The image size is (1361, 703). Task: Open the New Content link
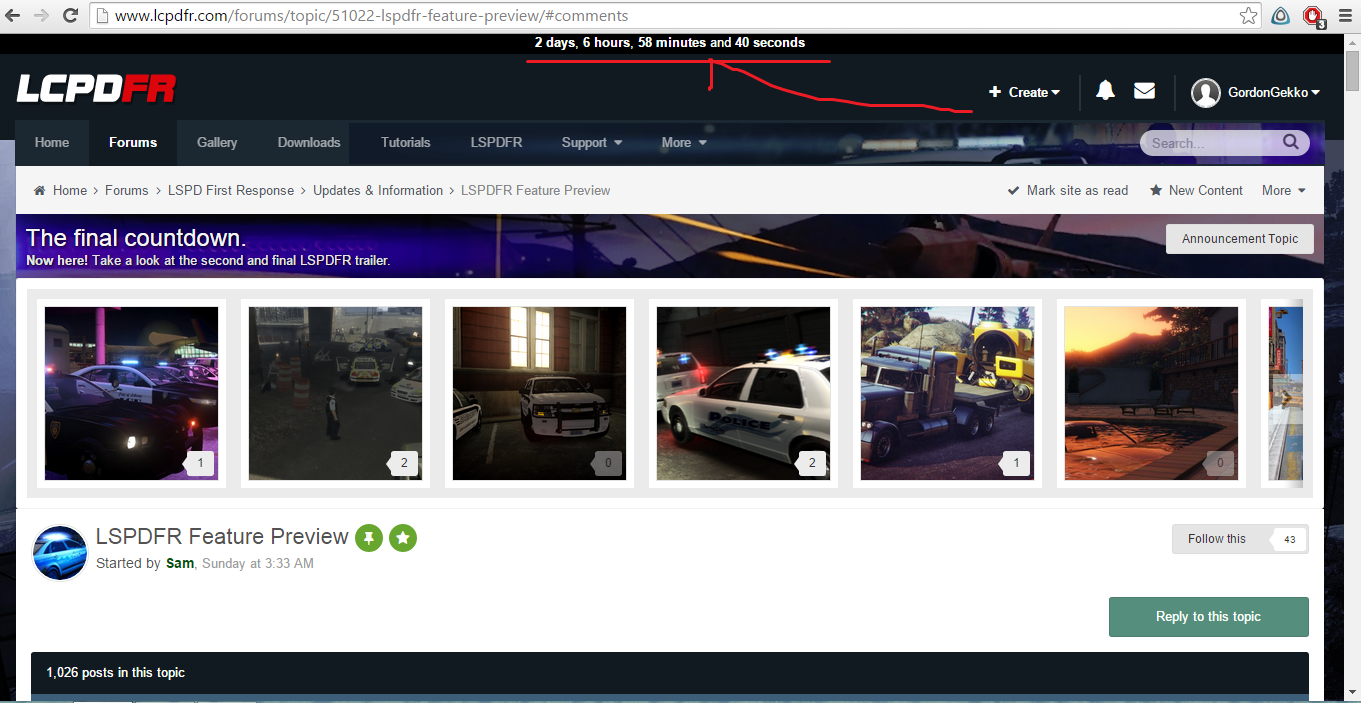(1196, 190)
